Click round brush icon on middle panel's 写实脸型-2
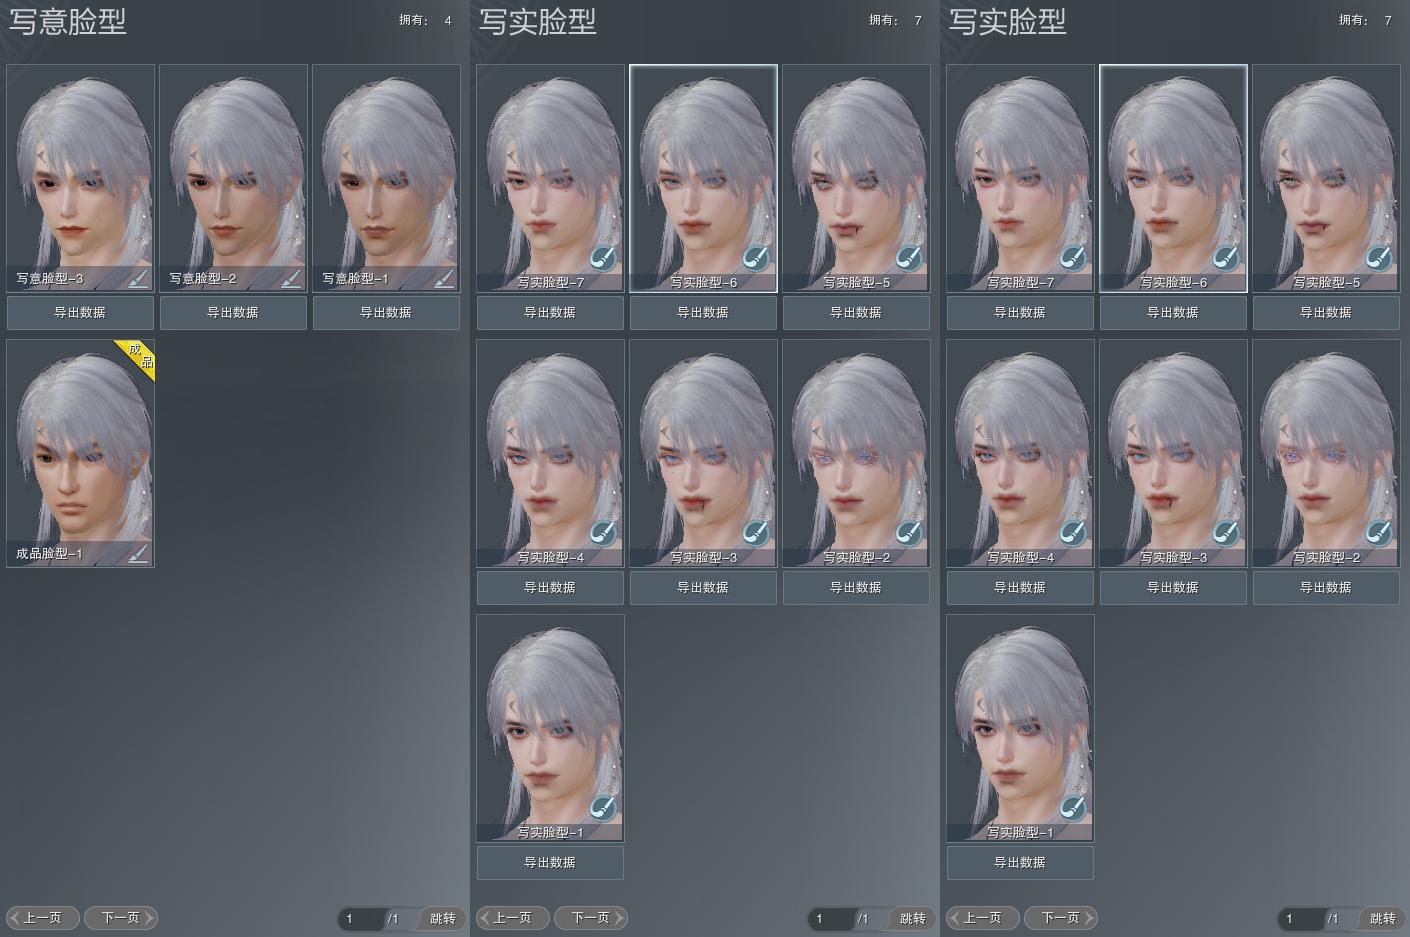1410x937 pixels. click(909, 534)
